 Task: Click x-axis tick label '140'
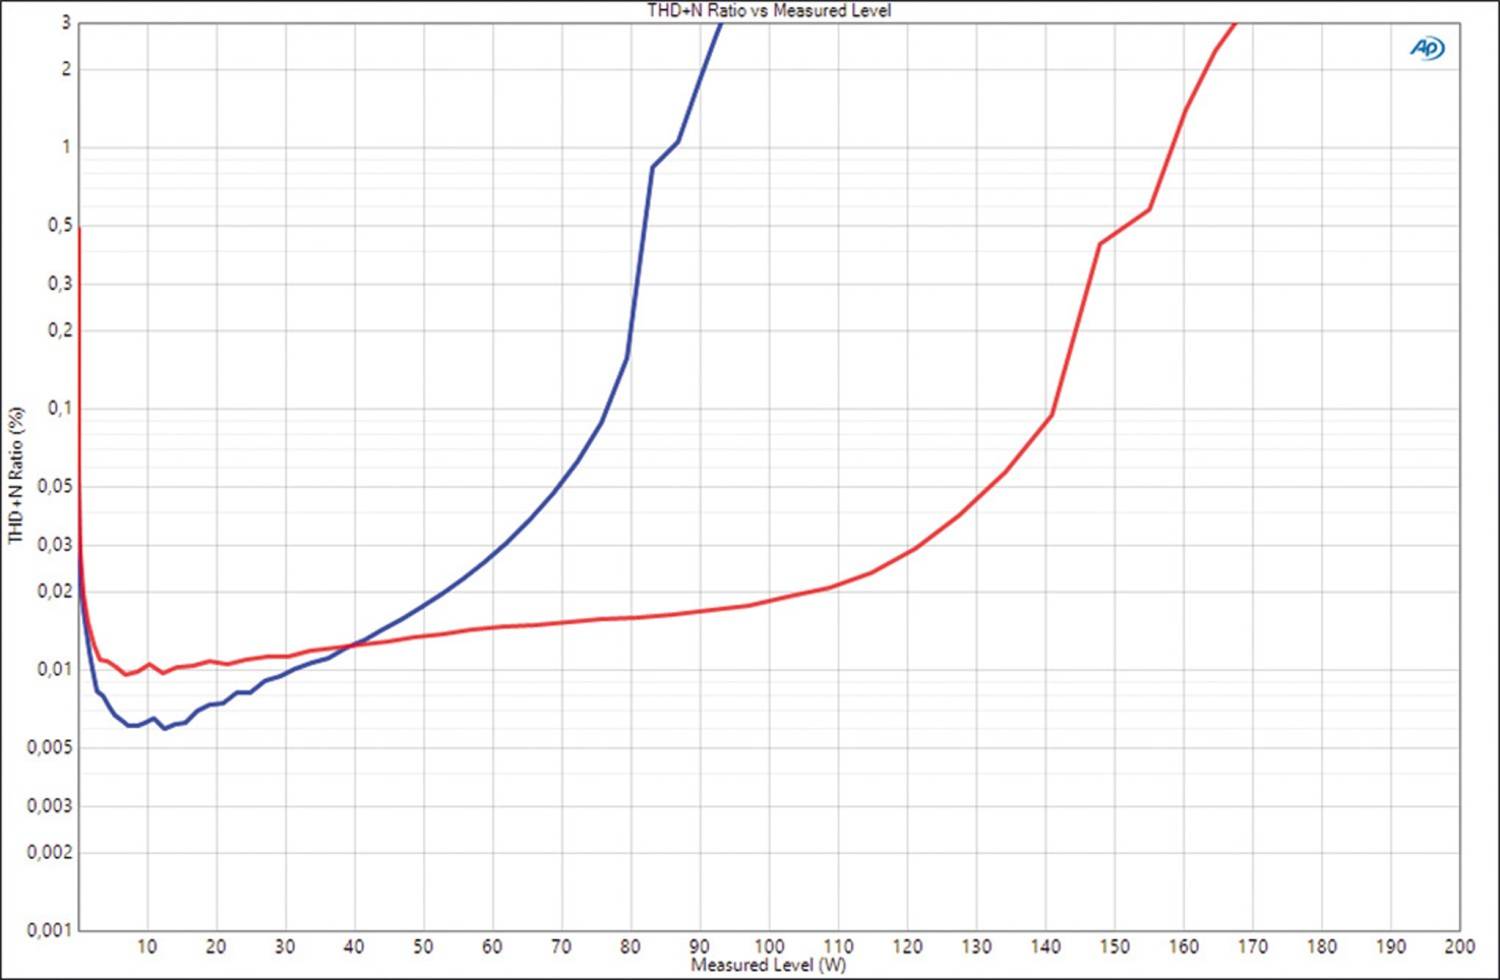click(1045, 946)
